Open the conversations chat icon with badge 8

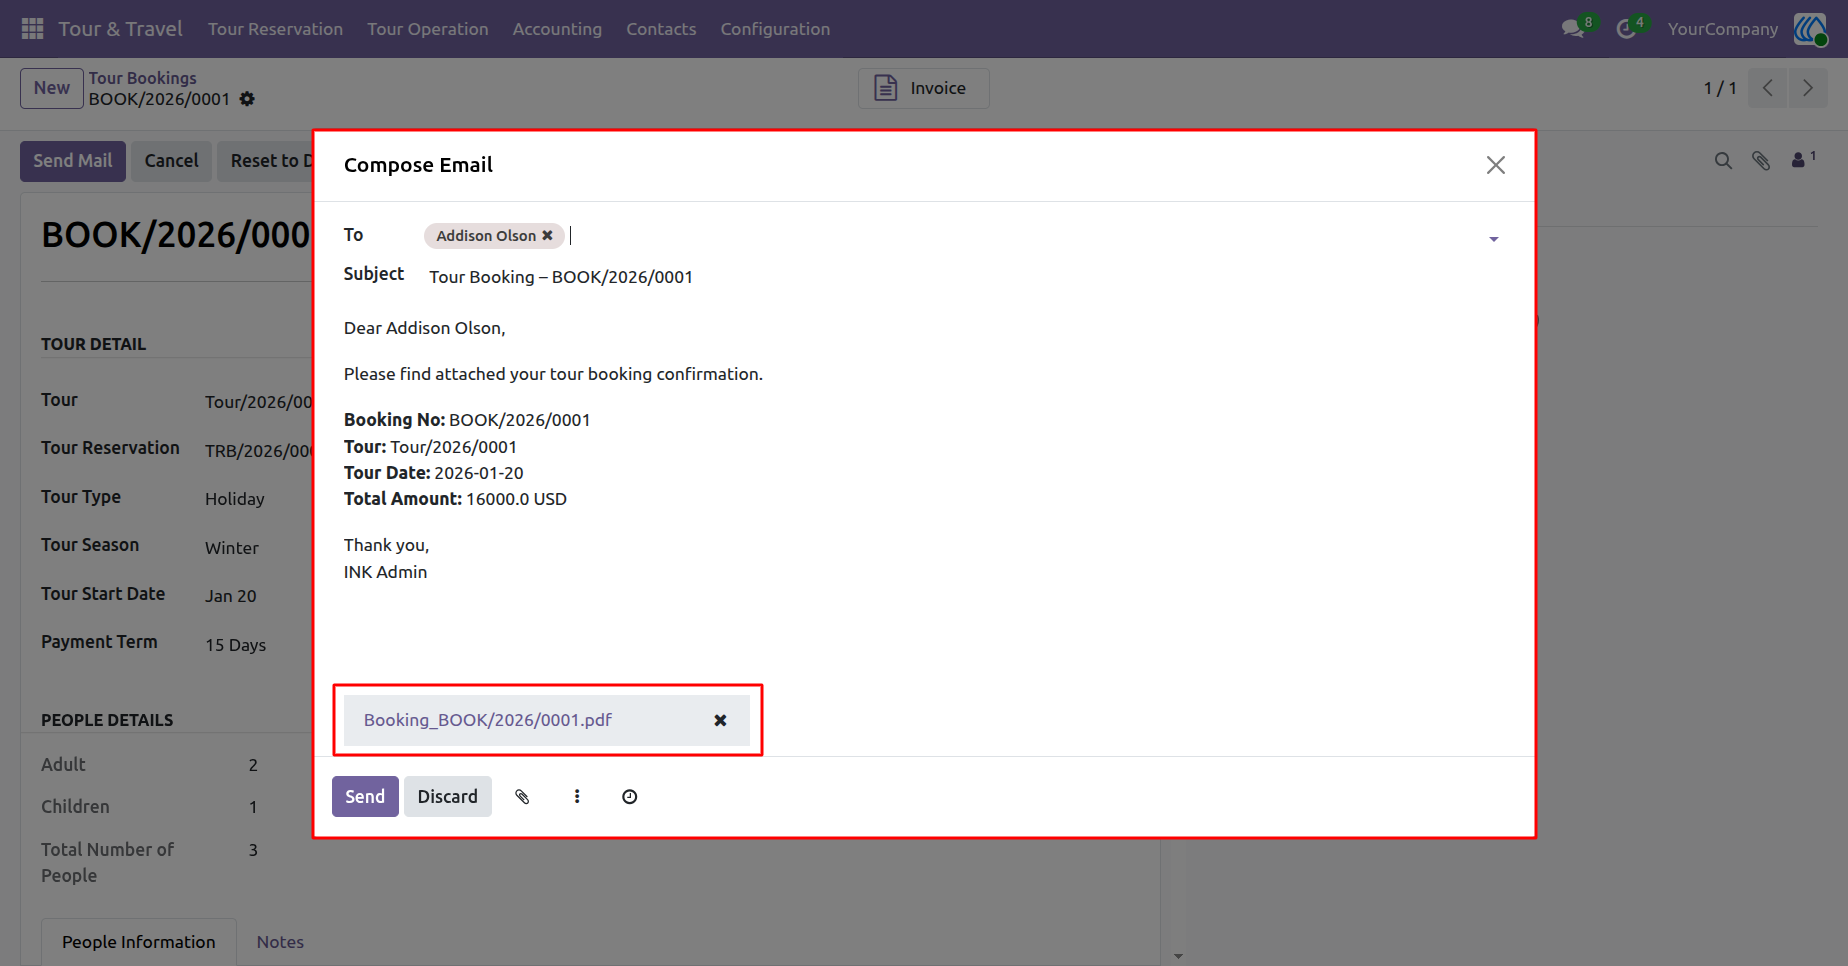pyautogui.click(x=1575, y=28)
